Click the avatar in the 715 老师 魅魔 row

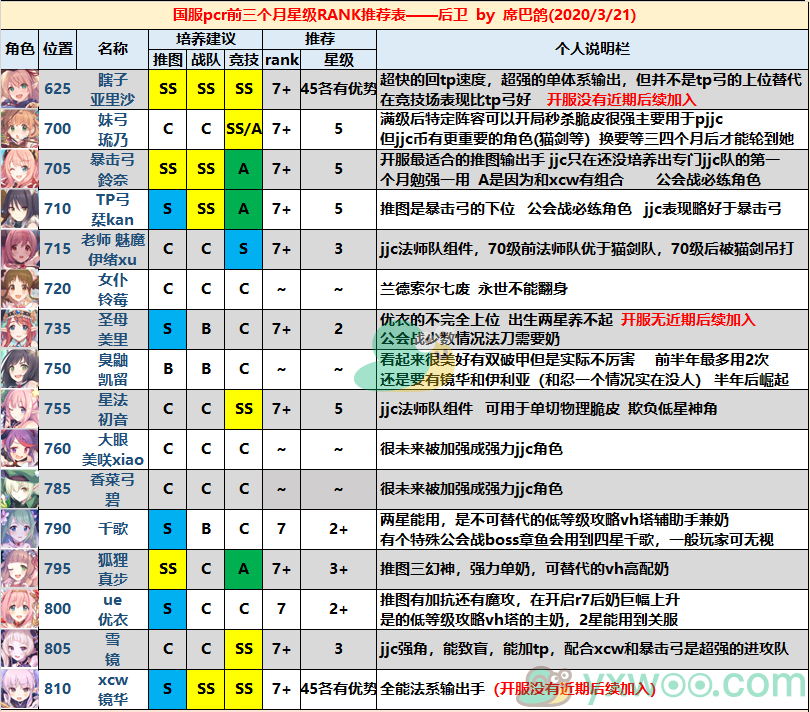pos(20,249)
